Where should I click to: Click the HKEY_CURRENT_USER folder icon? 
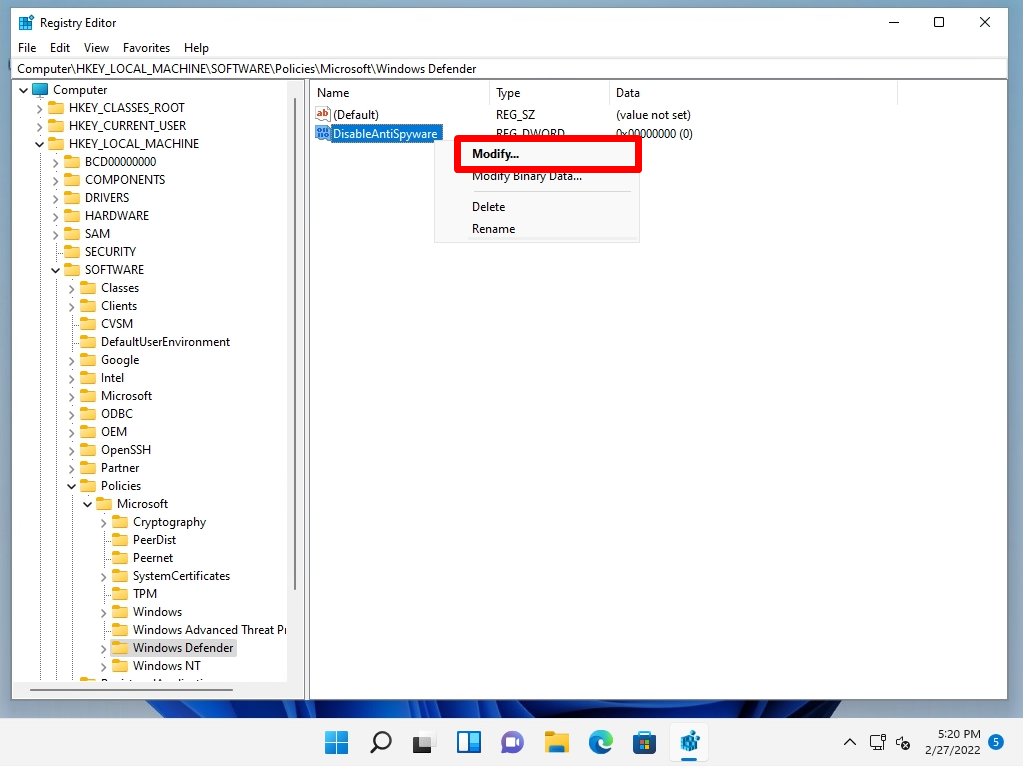[56, 125]
